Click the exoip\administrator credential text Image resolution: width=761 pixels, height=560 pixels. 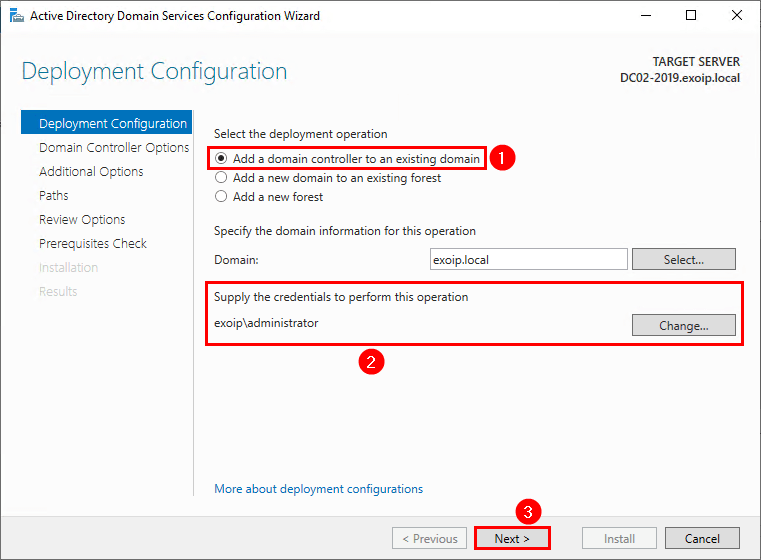tap(266, 323)
